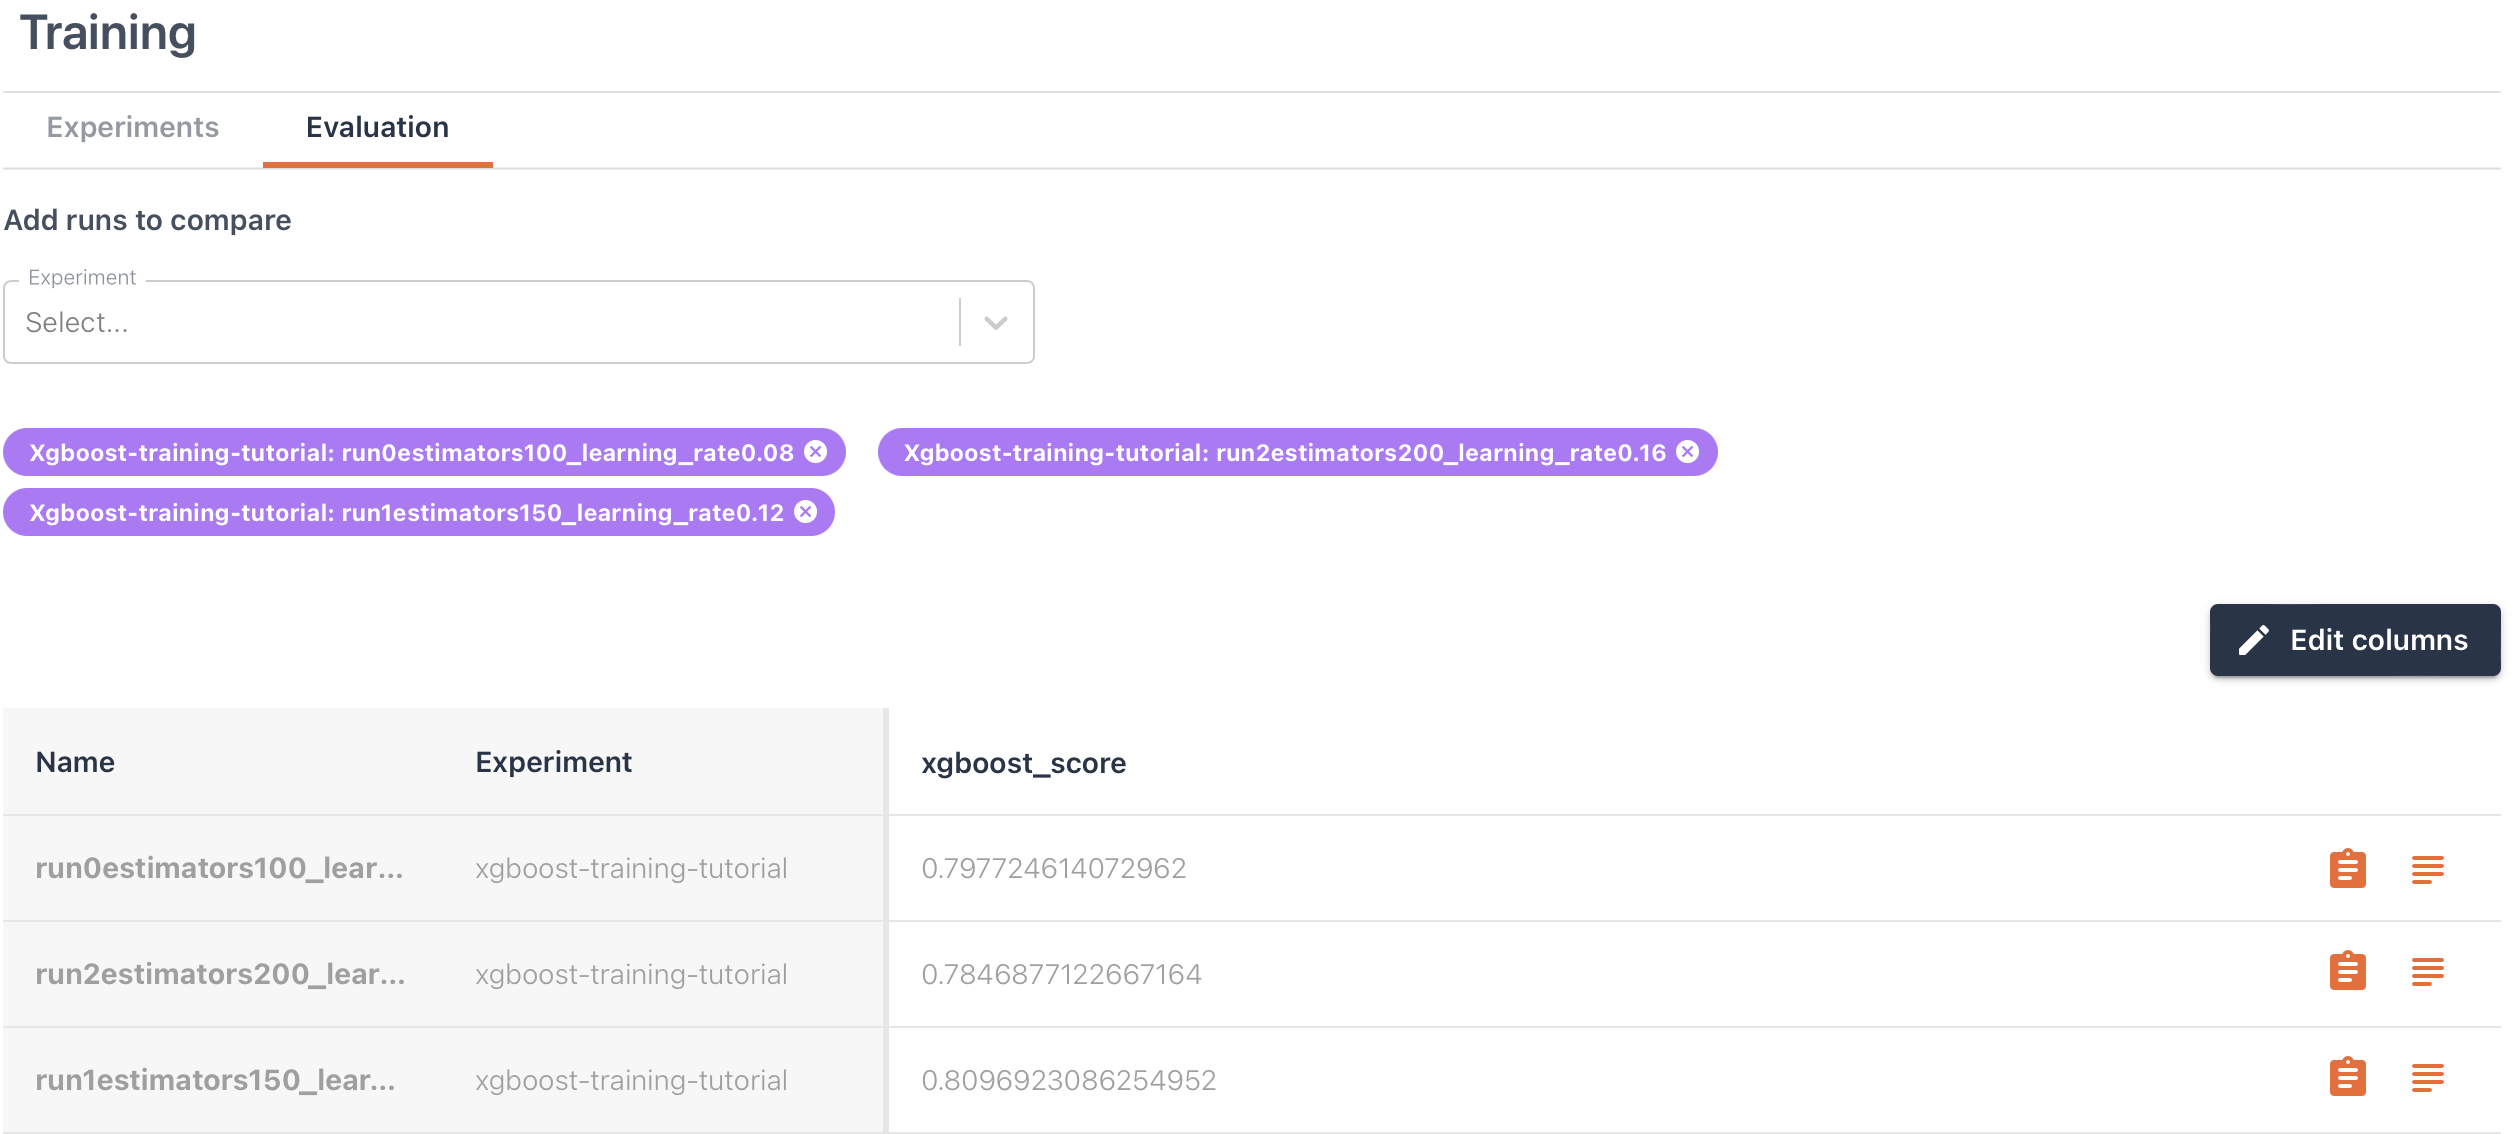Click the Name column header
2512x1134 pixels.
pyautogui.click(x=75, y=762)
